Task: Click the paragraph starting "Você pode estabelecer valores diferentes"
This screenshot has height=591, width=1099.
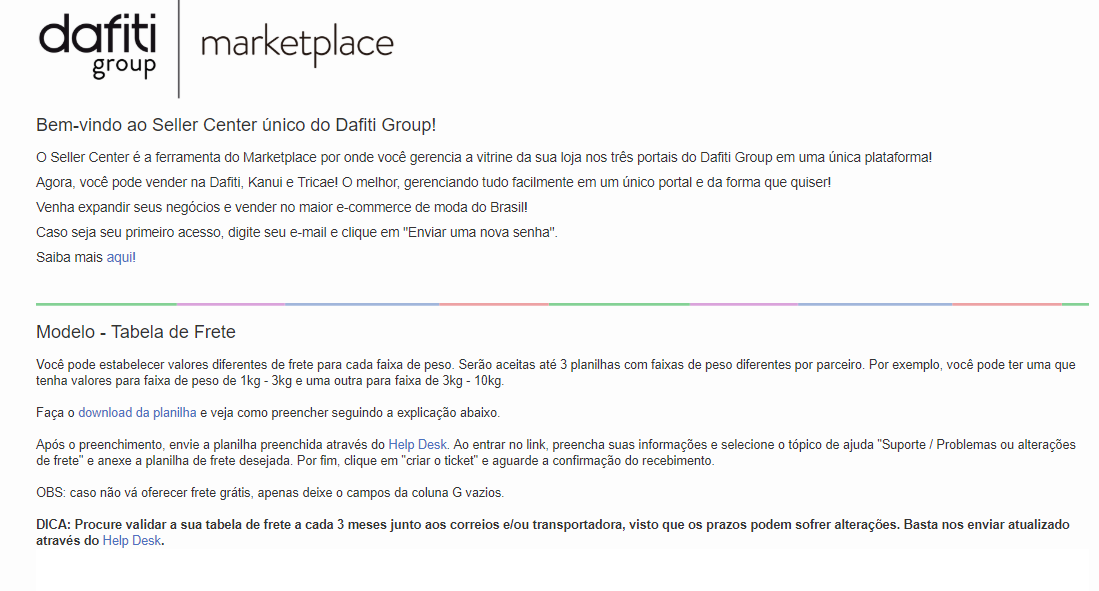Action: pos(556,373)
